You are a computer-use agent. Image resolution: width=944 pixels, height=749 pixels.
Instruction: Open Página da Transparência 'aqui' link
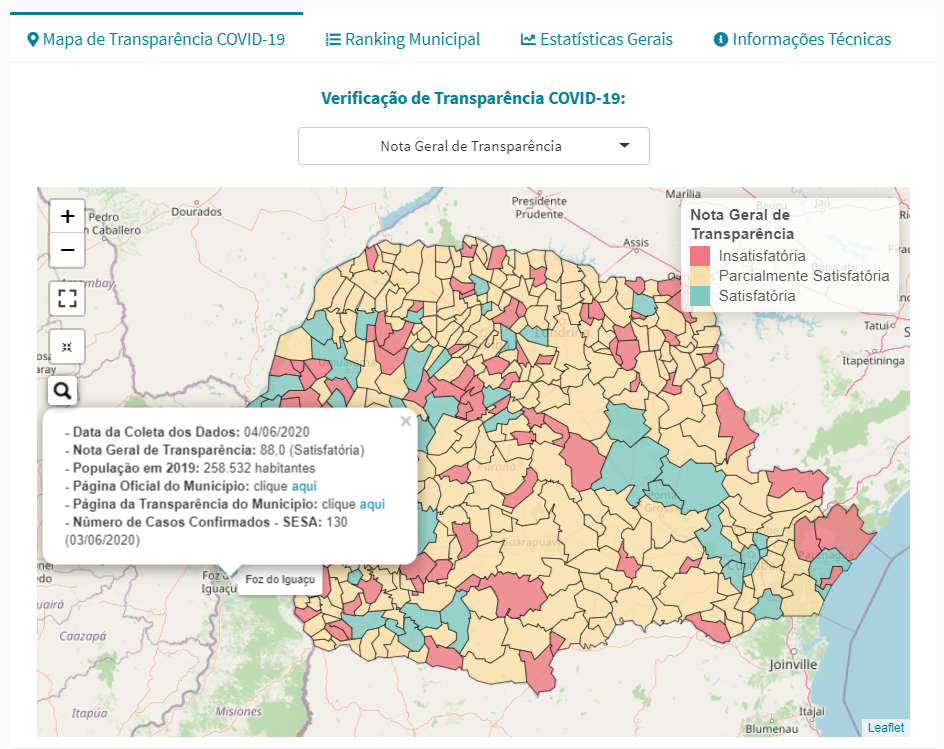point(372,504)
